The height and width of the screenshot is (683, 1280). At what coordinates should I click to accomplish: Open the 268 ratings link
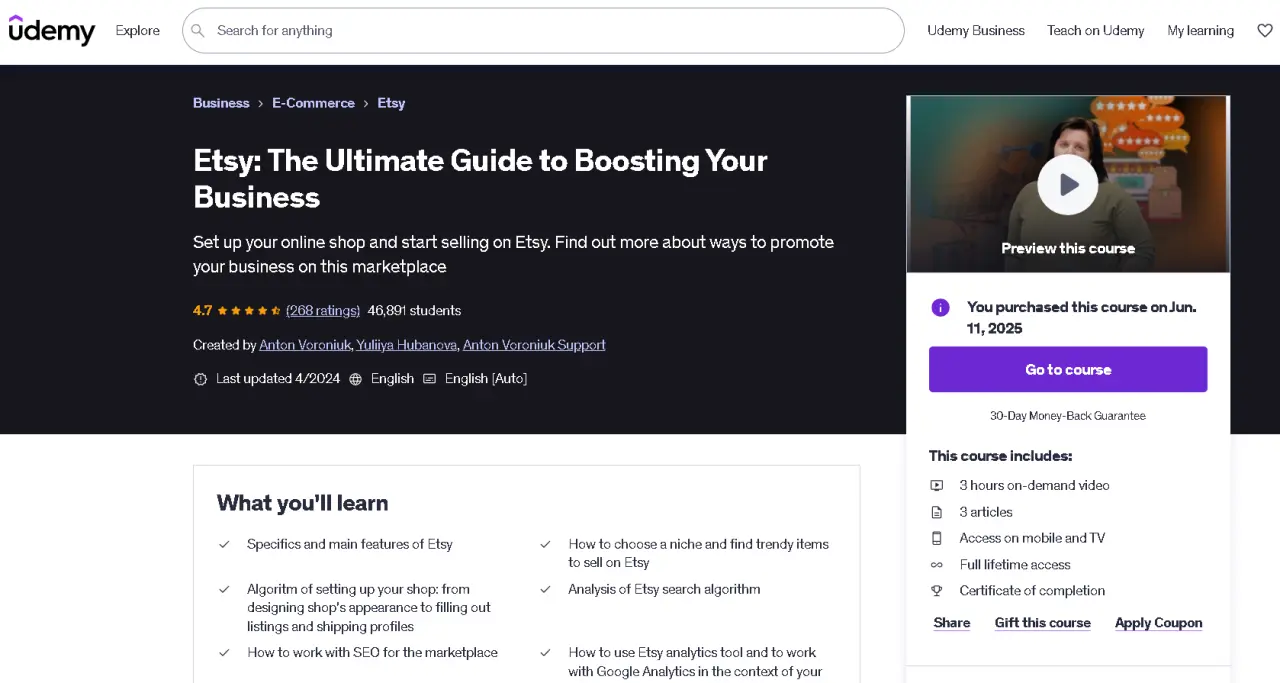[323, 311]
